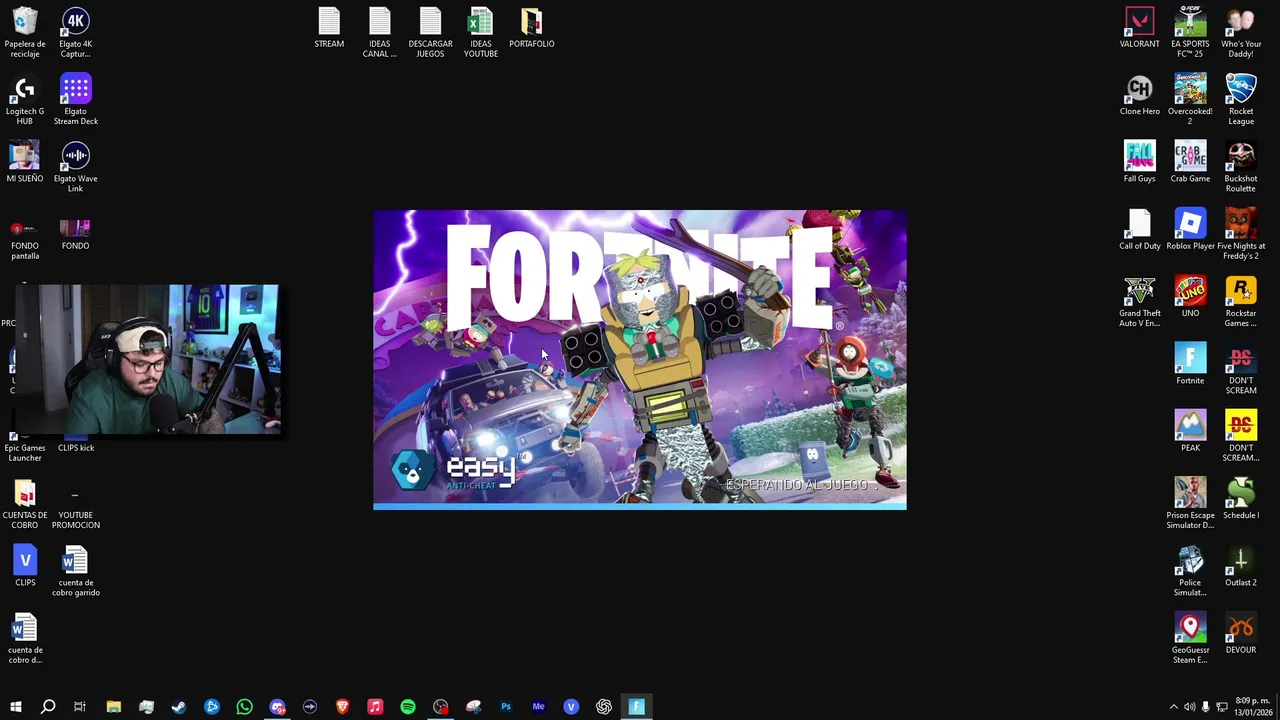Click the webcam overlay window
1280x720 pixels.
pyautogui.click(x=146, y=360)
